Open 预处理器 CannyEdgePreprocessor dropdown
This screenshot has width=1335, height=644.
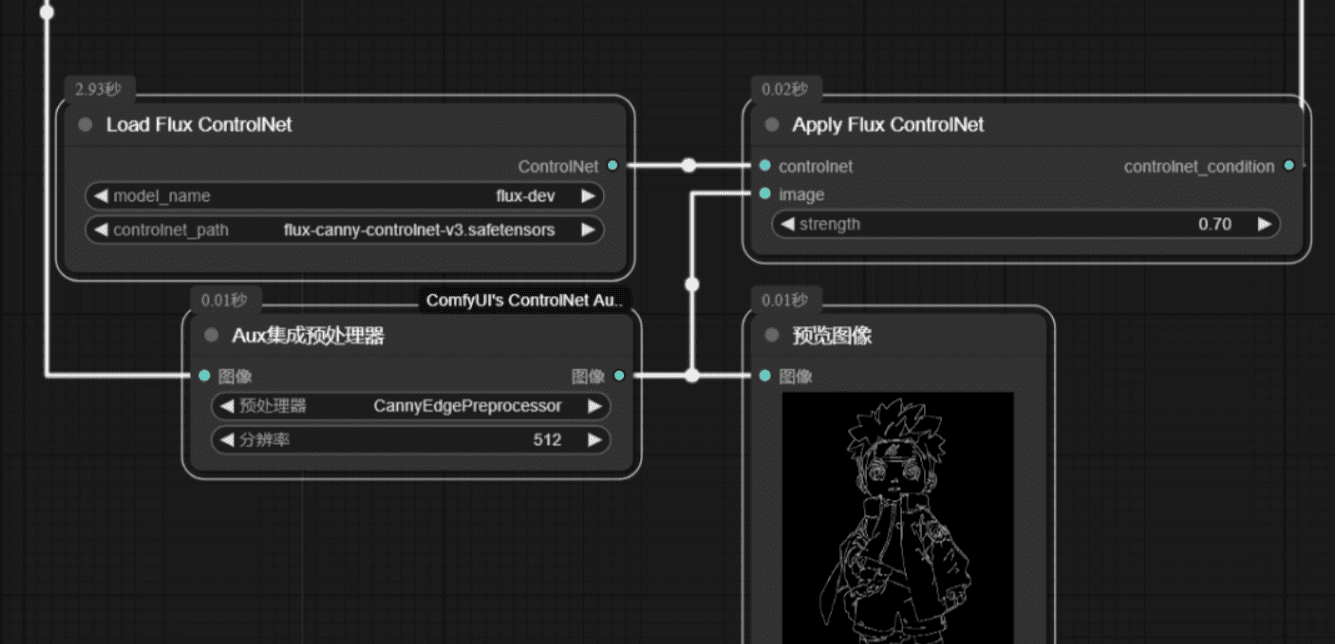pyautogui.click(x=410, y=406)
